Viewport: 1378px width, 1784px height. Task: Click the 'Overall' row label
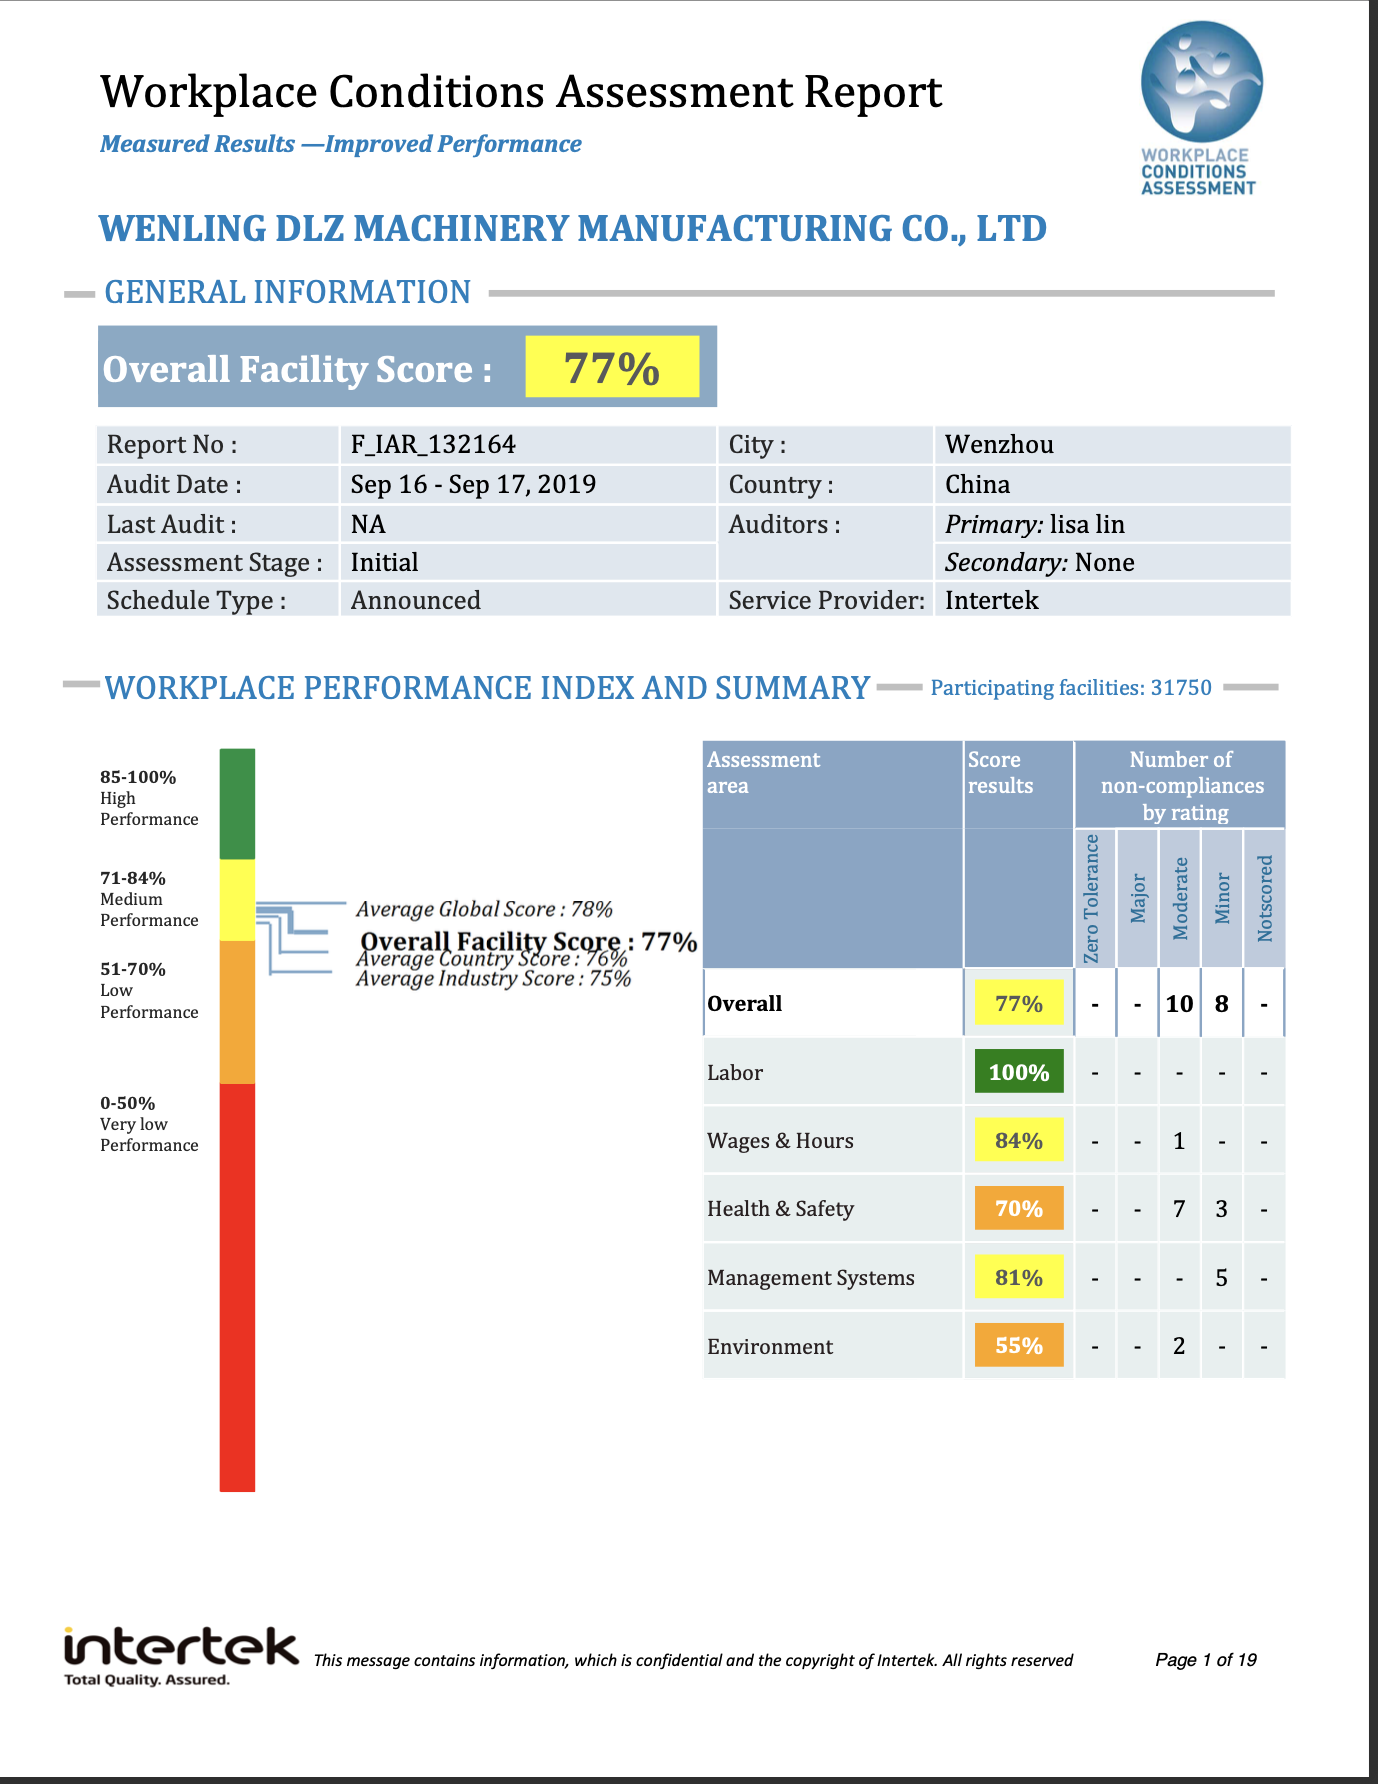[x=744, y=1003]
